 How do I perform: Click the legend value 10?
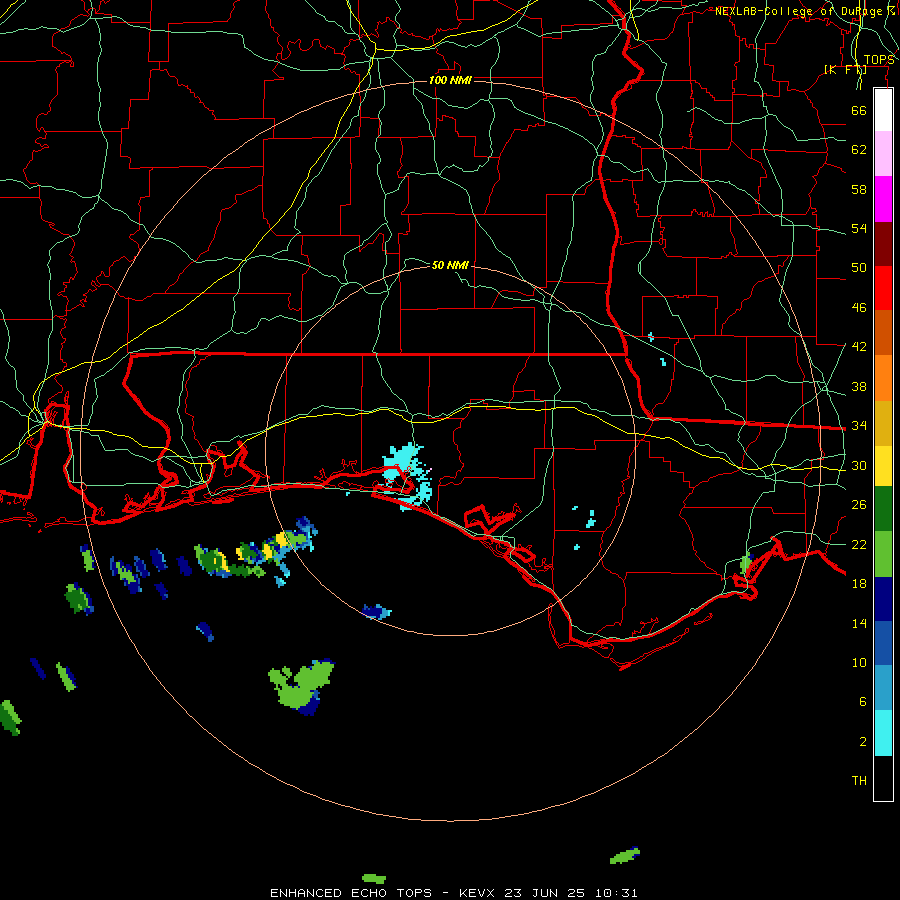(x=859, y=662)
